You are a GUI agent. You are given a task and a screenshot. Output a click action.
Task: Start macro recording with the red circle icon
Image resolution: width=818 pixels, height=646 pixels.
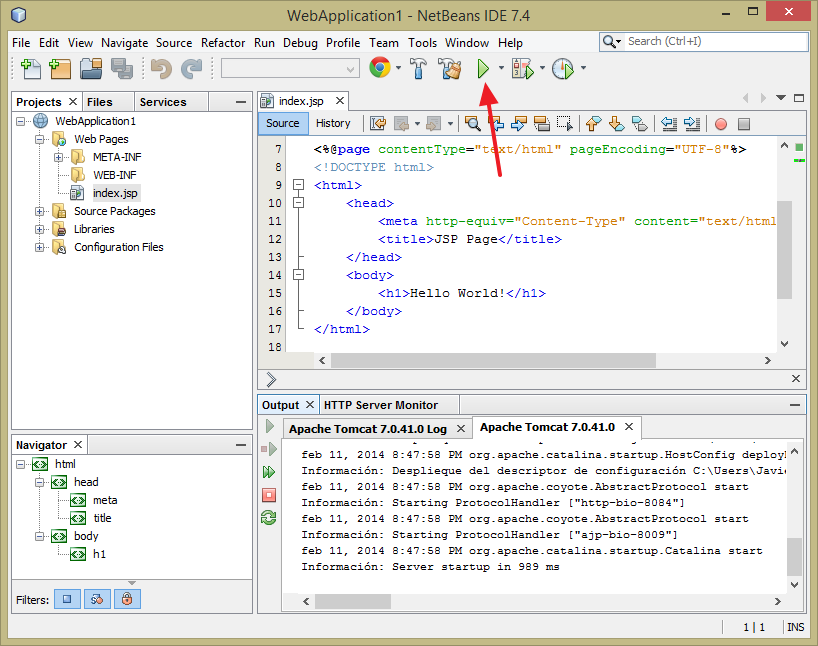pyautogui.click(x=720, y=123)
